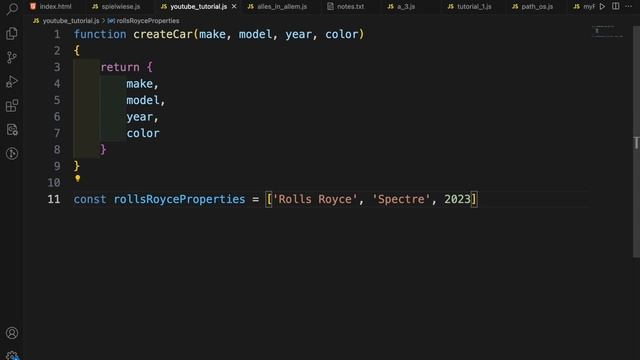Open the Search view in the activity bar

click(x=12, y=9)
